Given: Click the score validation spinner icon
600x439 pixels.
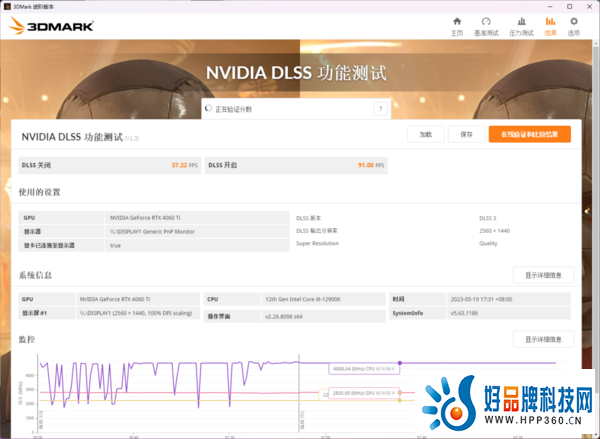Looking at the screenshot, I should [209, 108].
